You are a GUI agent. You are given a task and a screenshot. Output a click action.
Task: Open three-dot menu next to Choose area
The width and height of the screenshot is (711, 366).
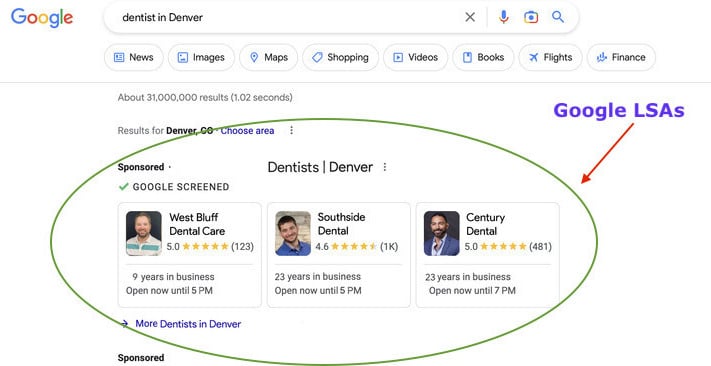click(x=292, y=131)
